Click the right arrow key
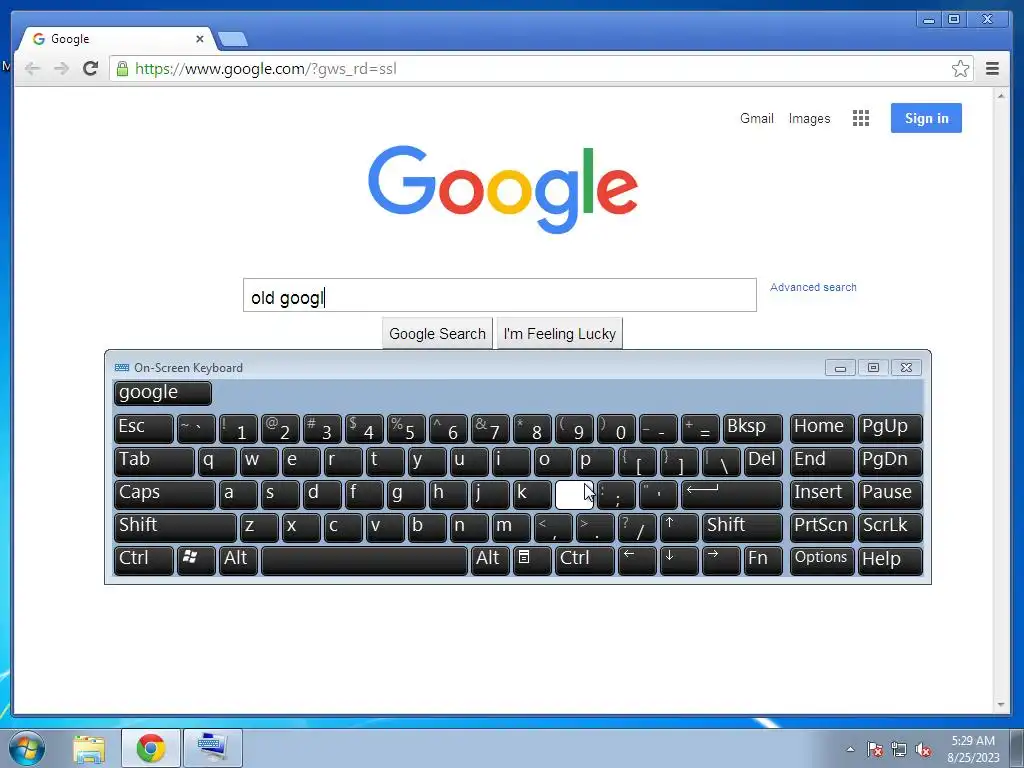The image size is (1024, 768). (720, 560)
